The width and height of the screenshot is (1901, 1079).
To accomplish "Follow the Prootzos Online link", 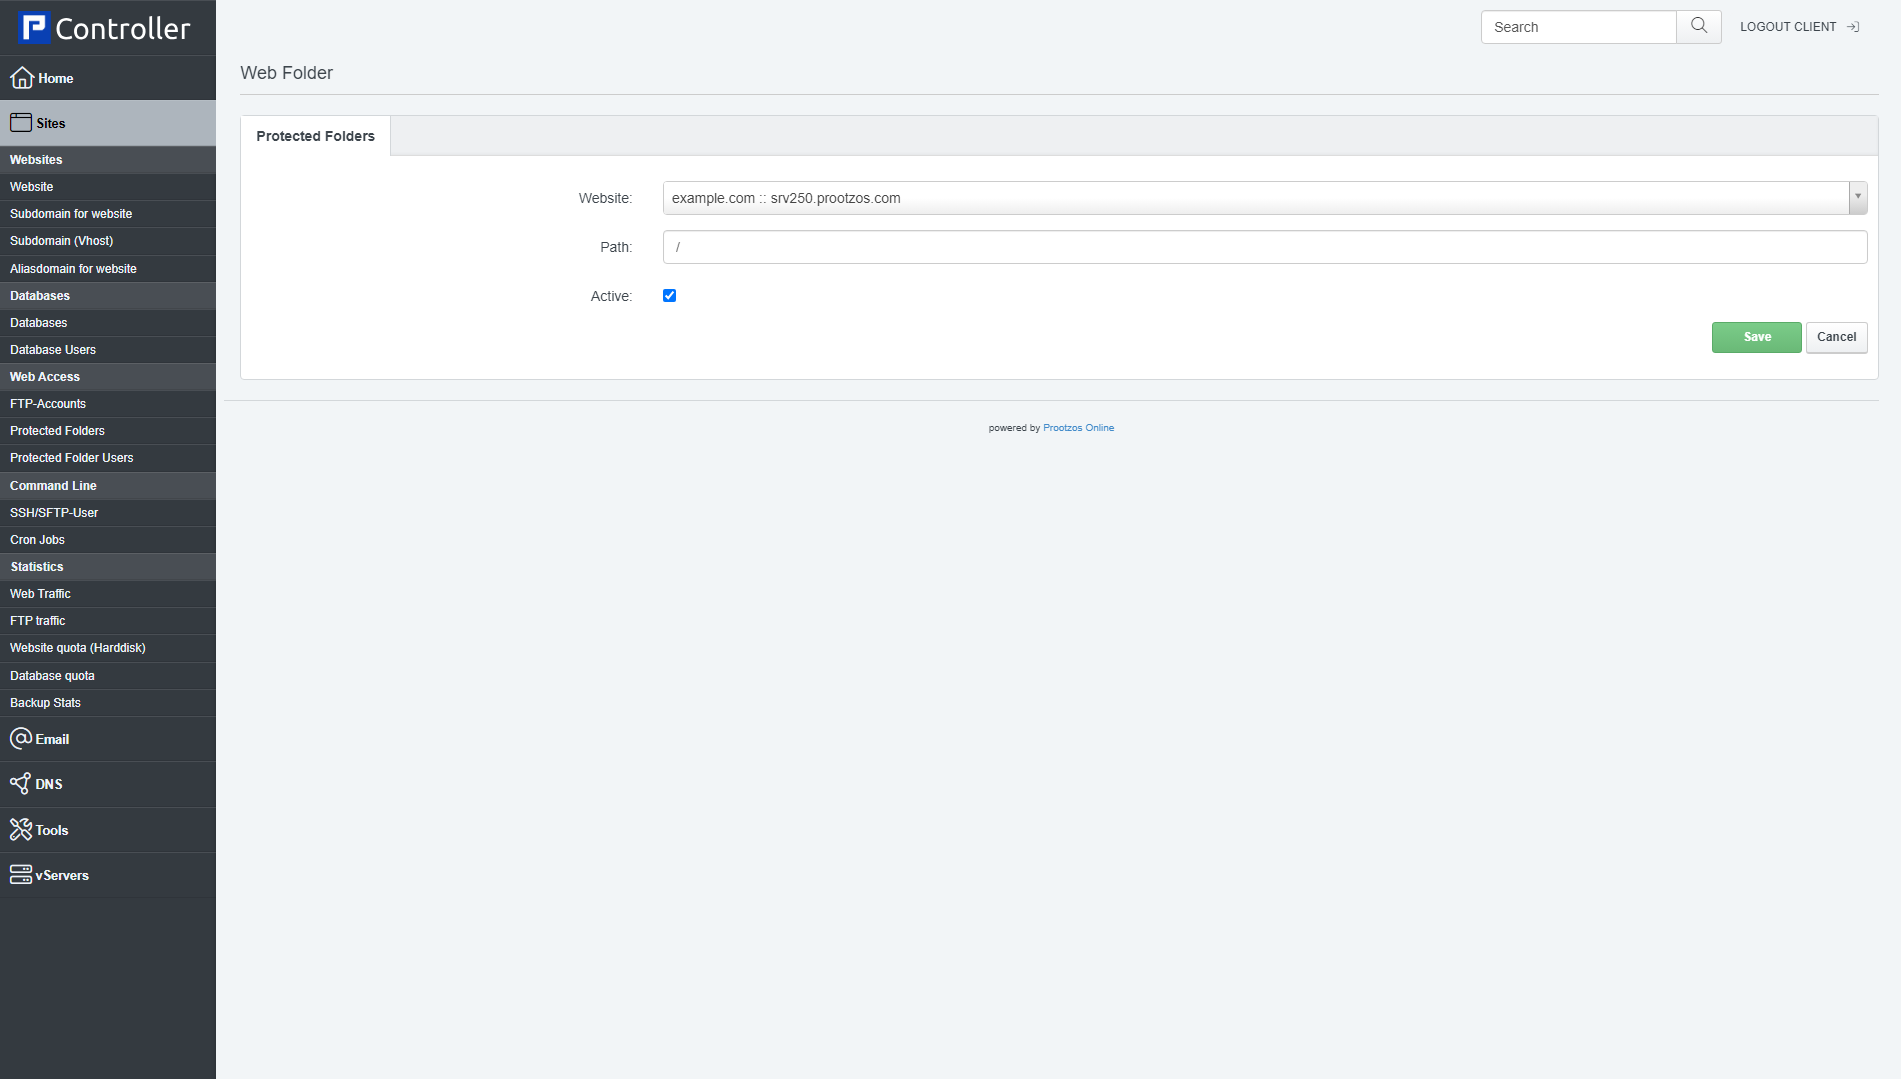I will tap(1078, 428).
